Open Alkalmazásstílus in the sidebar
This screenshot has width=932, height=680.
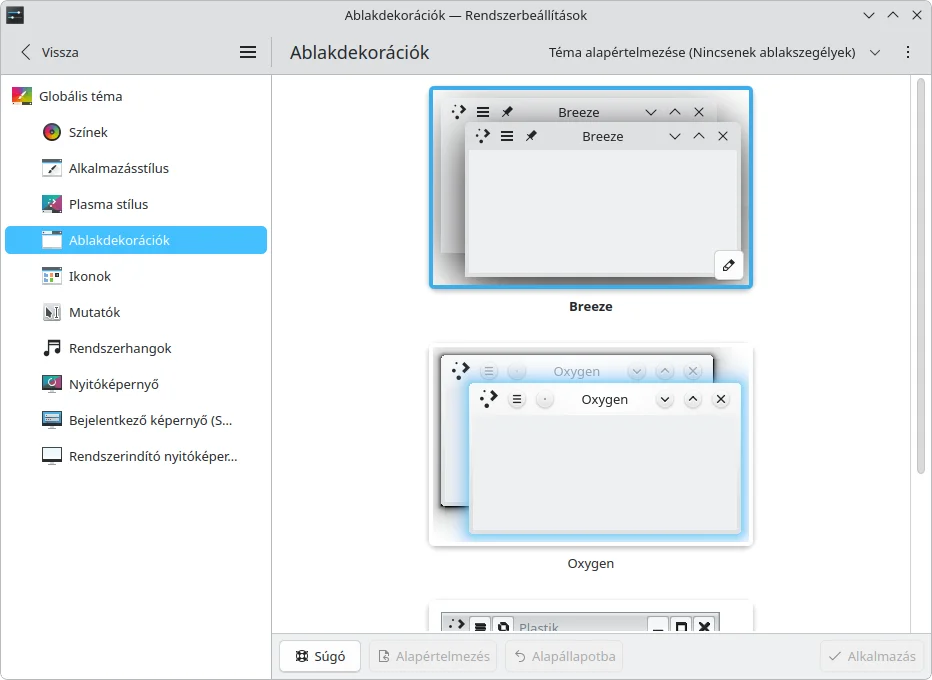(x=136, y=168)
